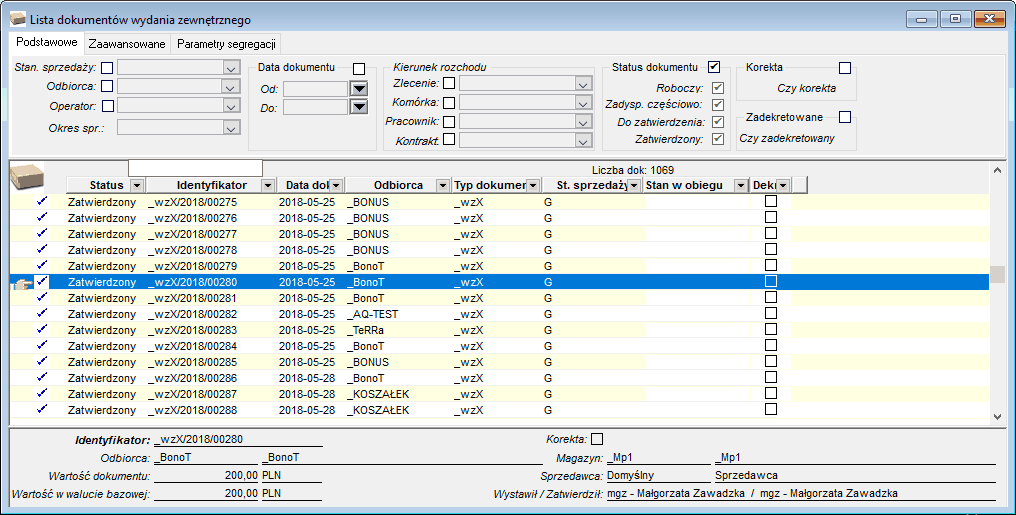Toggle the Korekta filter checkbox
Screen dimensions: 1016x515
(845, 68)
